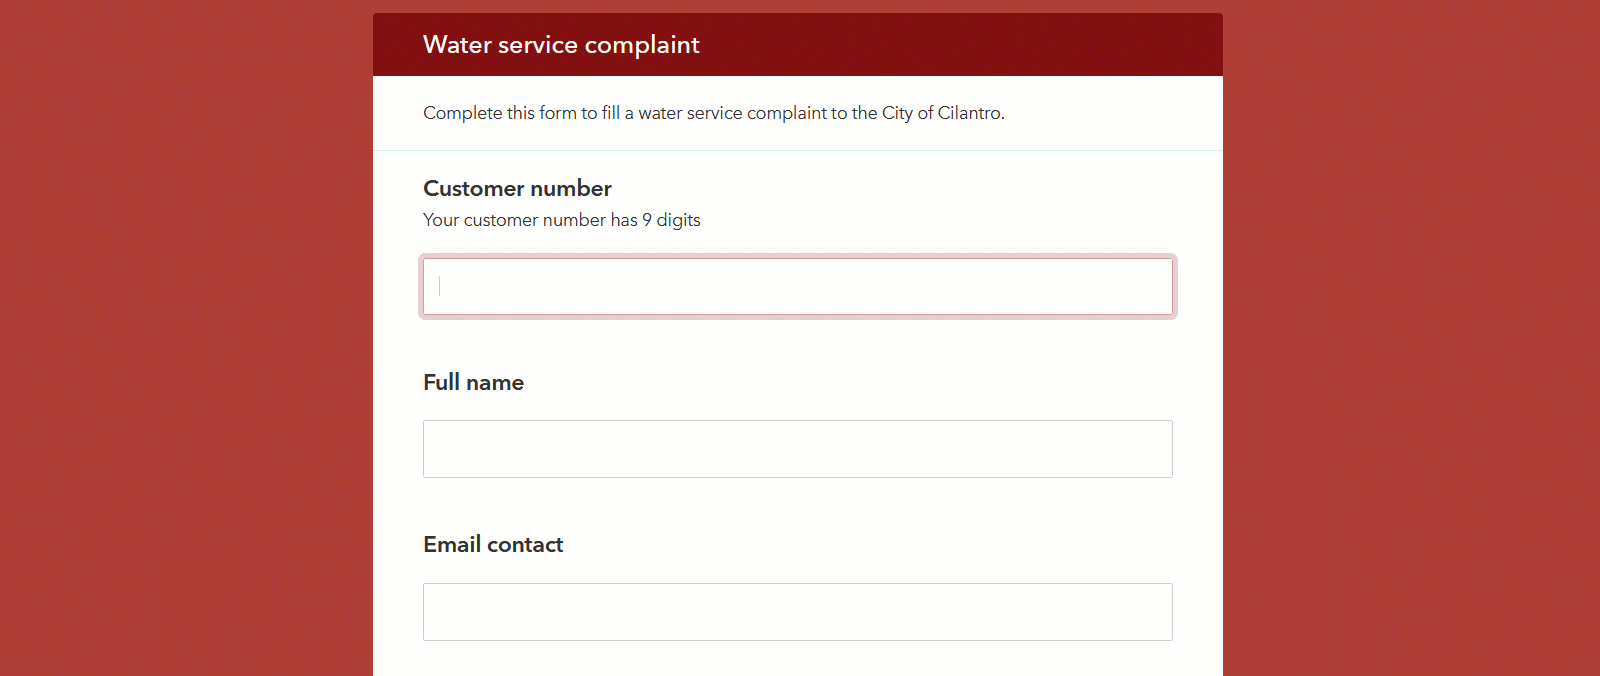
Task: Click the word "contact" in Email contact label
Action: point(525,545)
